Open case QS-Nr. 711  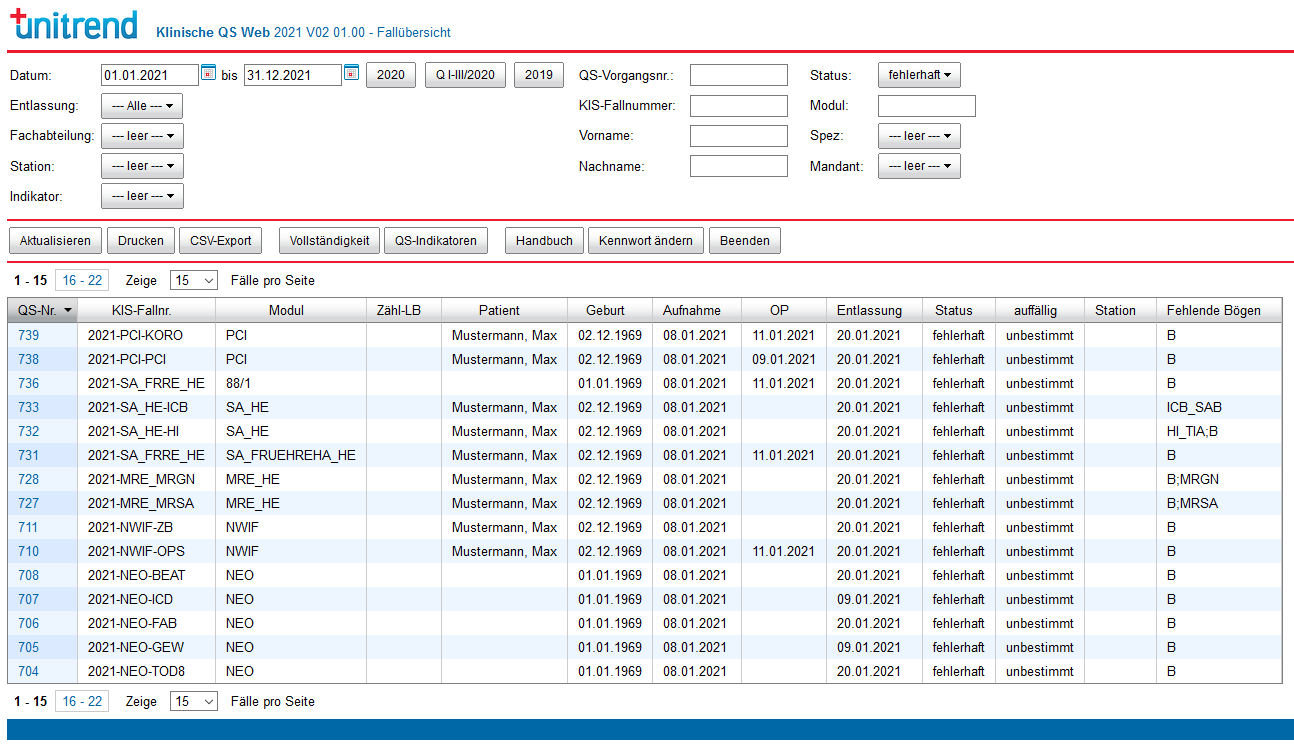29,527
